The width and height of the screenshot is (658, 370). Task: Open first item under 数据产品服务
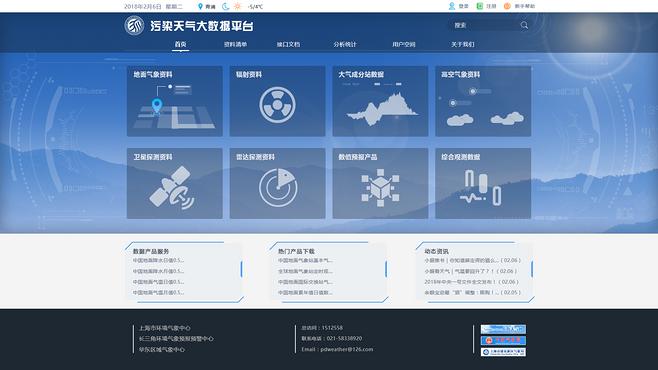click(x=158, y=261)
